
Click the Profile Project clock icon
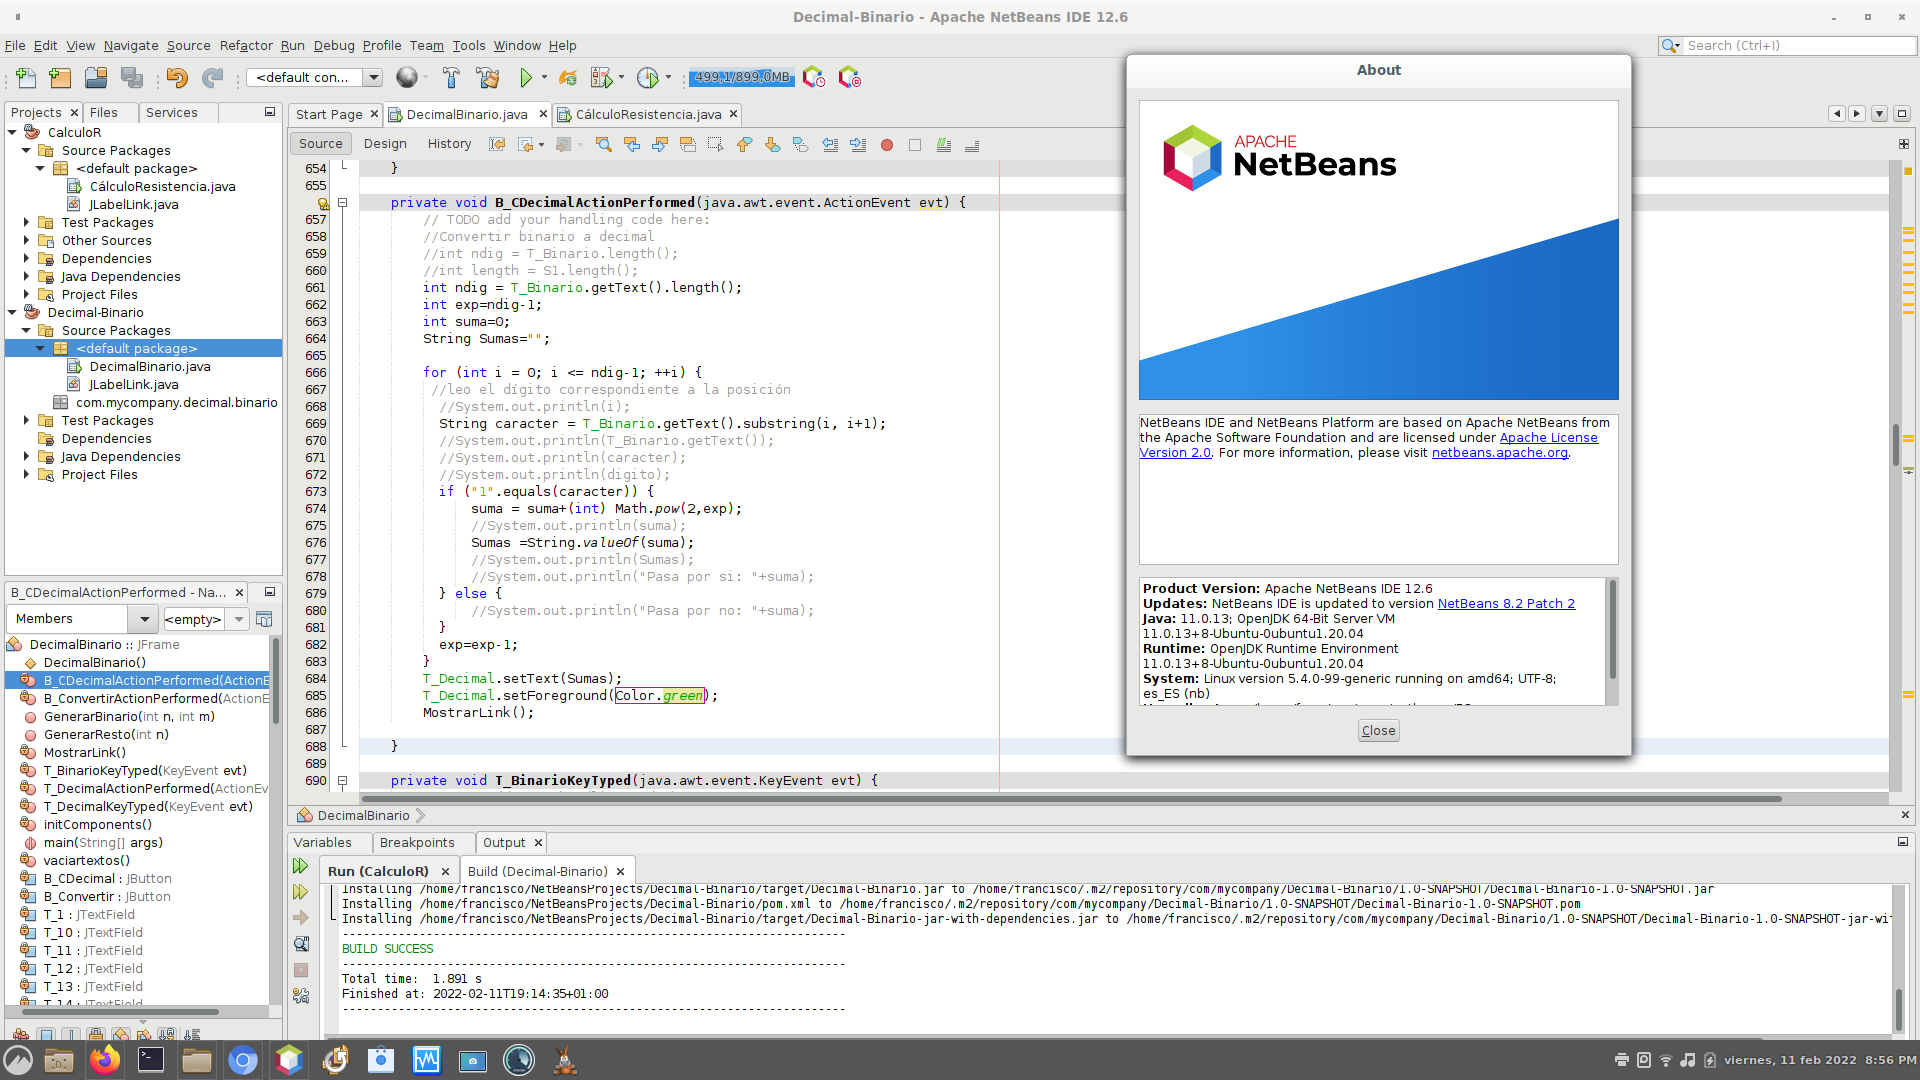coord(647,78)
